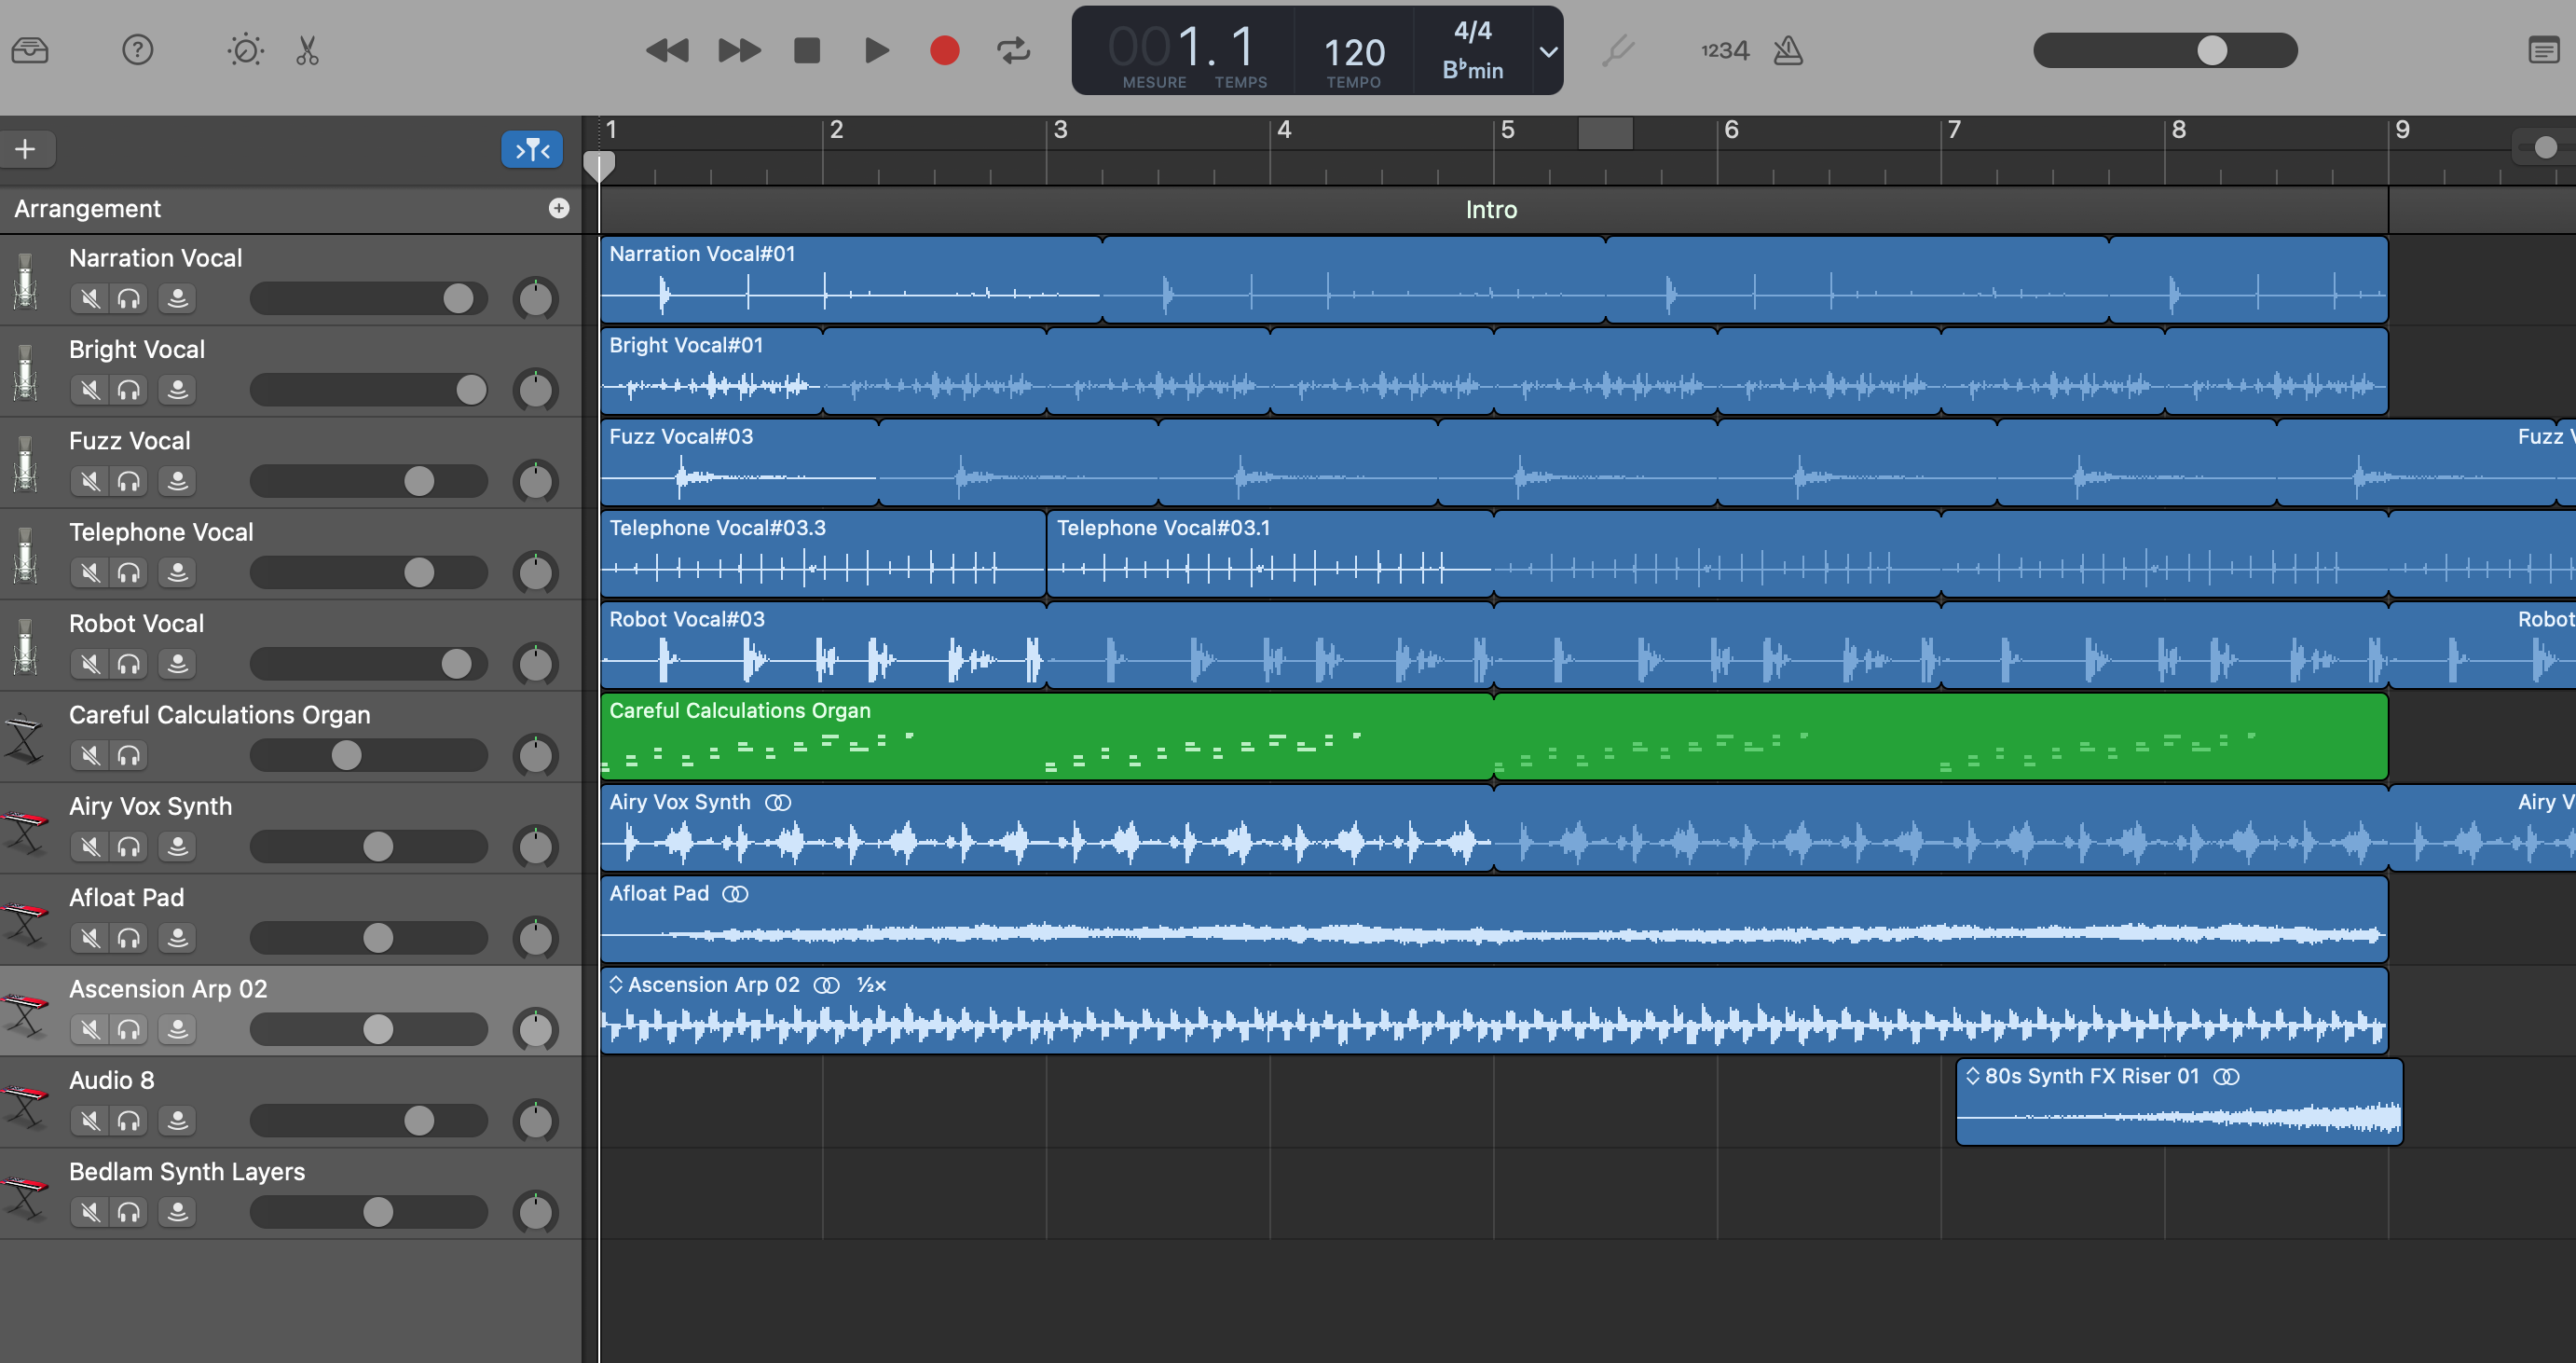Fast forward the playhead

(x=739, y=50)
